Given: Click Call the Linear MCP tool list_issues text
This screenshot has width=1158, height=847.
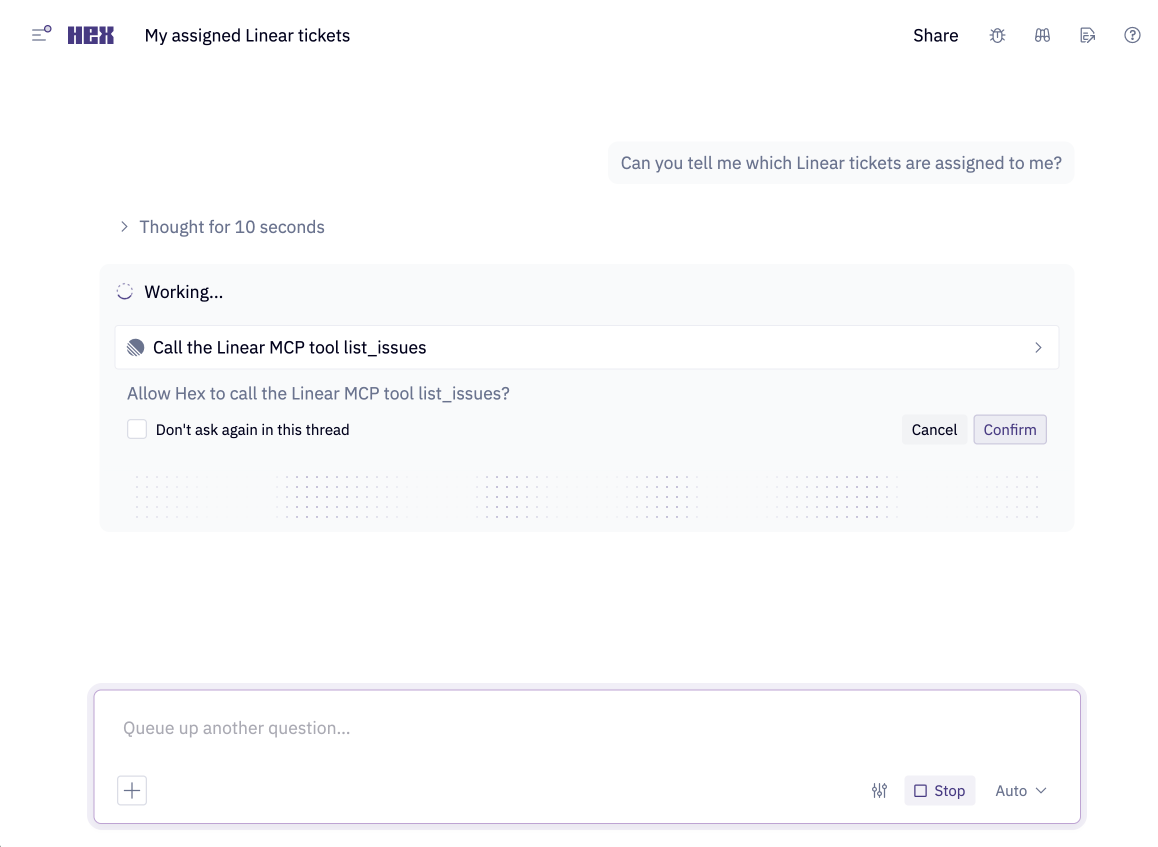Looking at the screenshot, I should pyautogui.click(x=290, y=348).
